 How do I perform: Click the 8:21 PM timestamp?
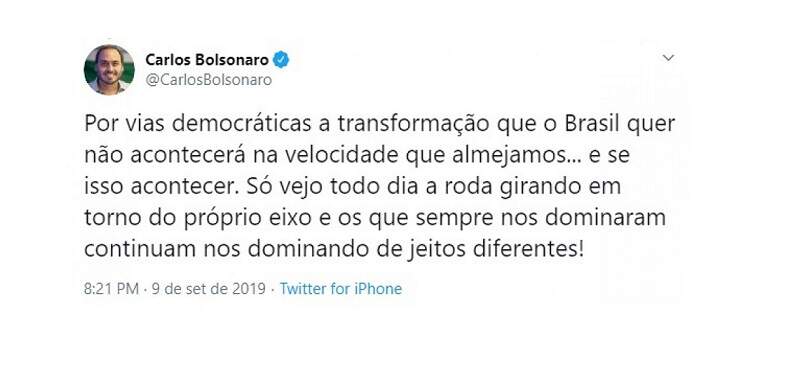click(x=111, y=289)
